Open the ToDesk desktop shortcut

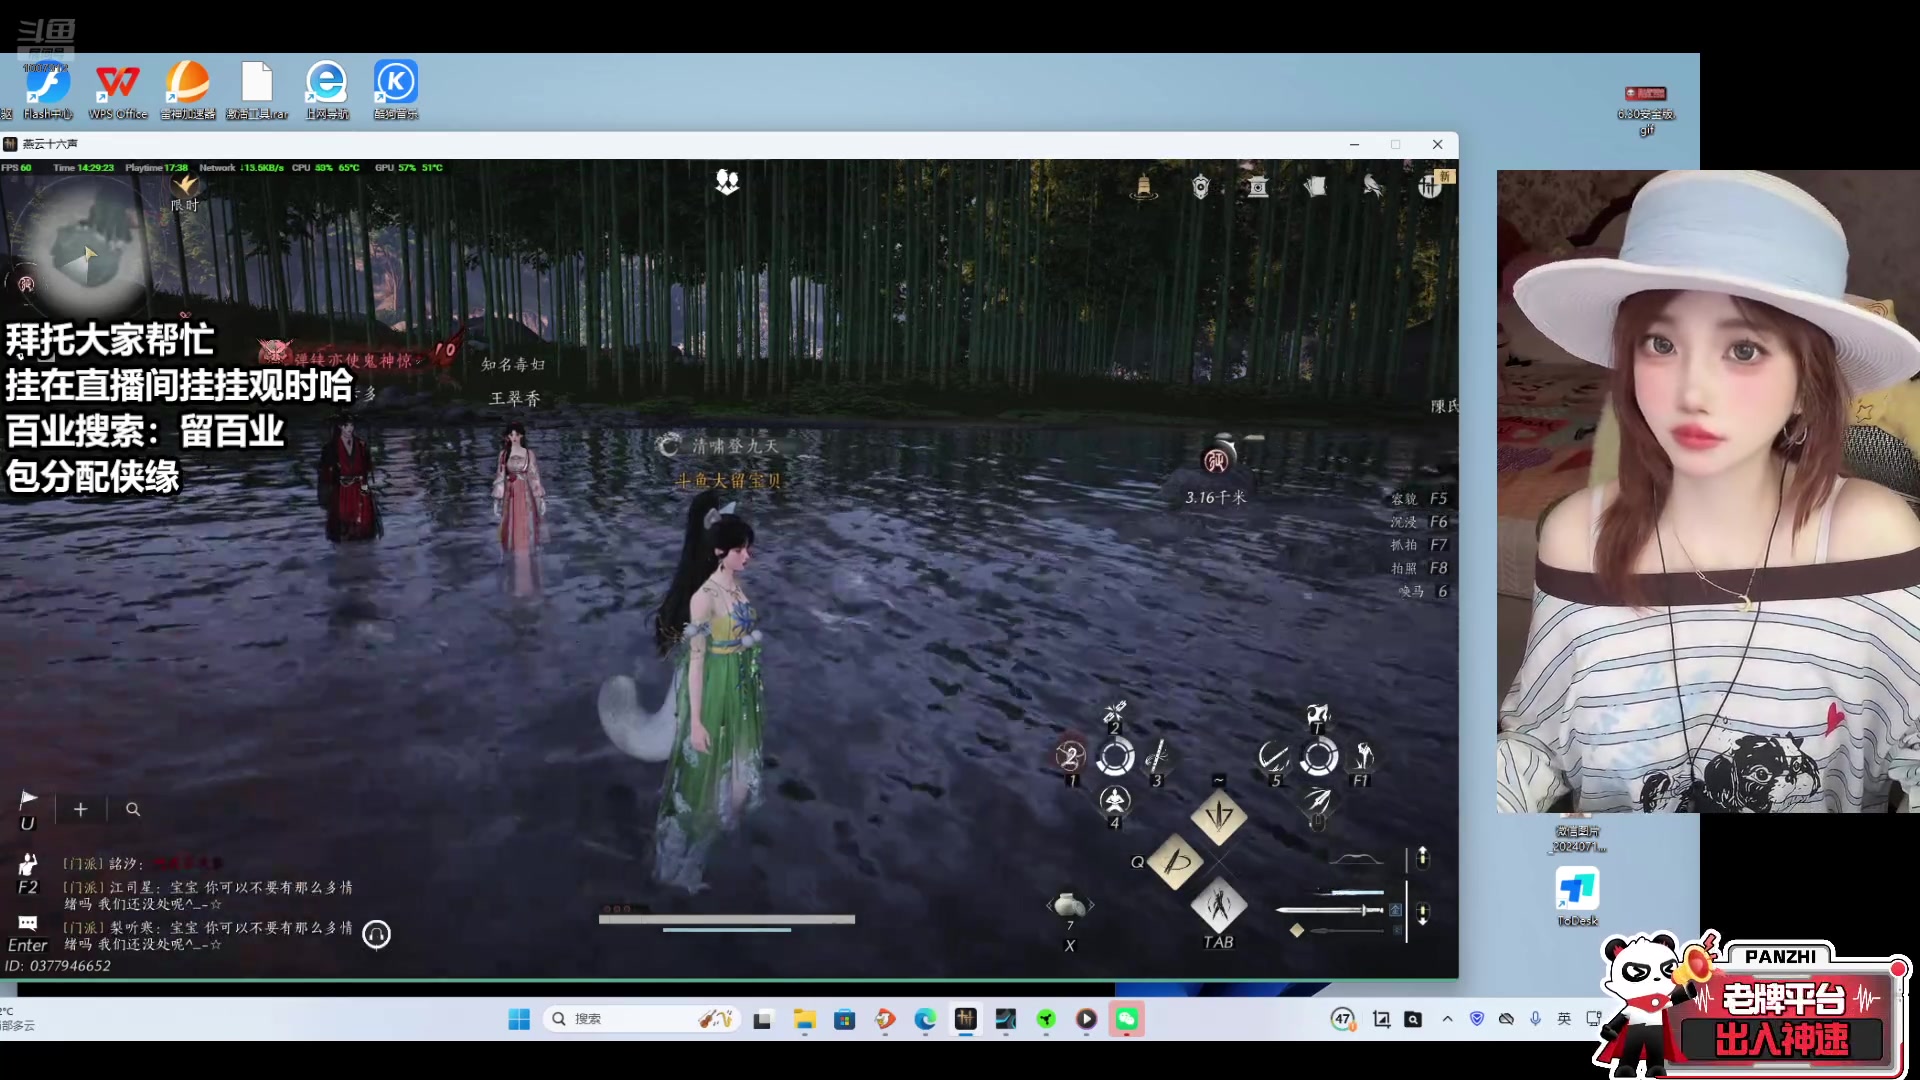pyautogui.click(x=1577, y=896)
